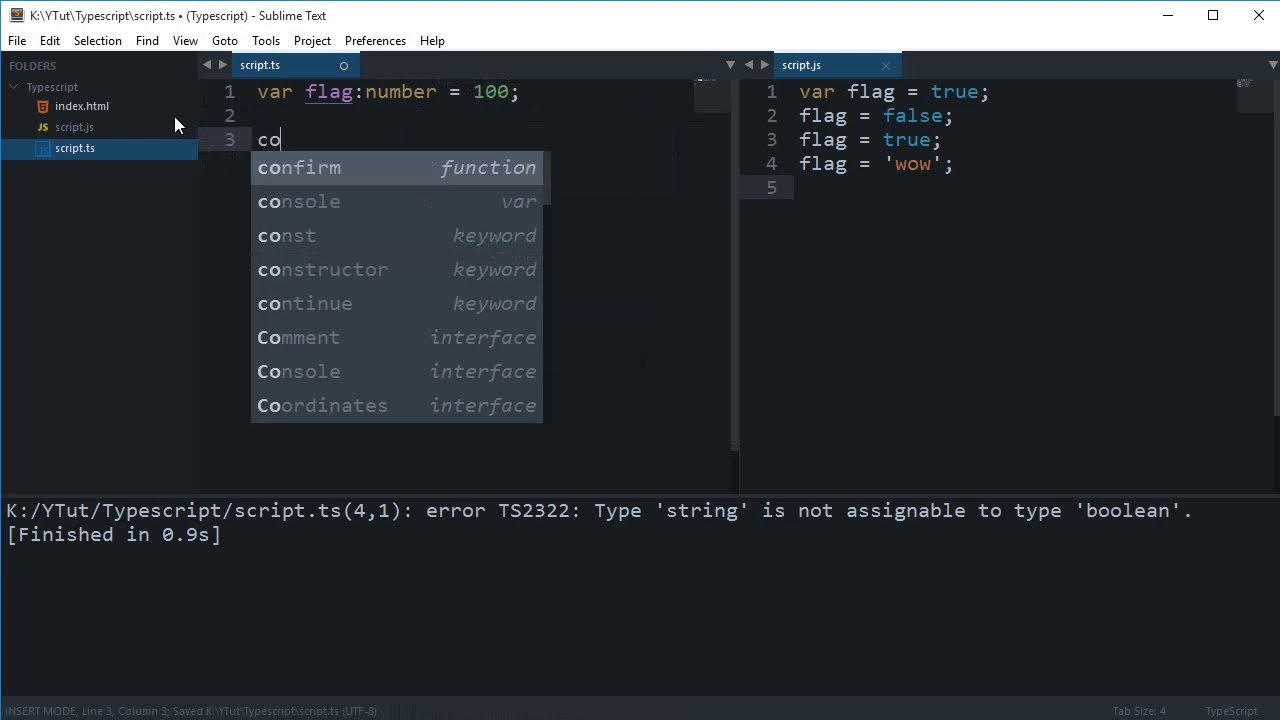Click the TypeScript syntax selector in status bar
The height and width of the screenshot is (720, 1280).
click(1231, 711)
